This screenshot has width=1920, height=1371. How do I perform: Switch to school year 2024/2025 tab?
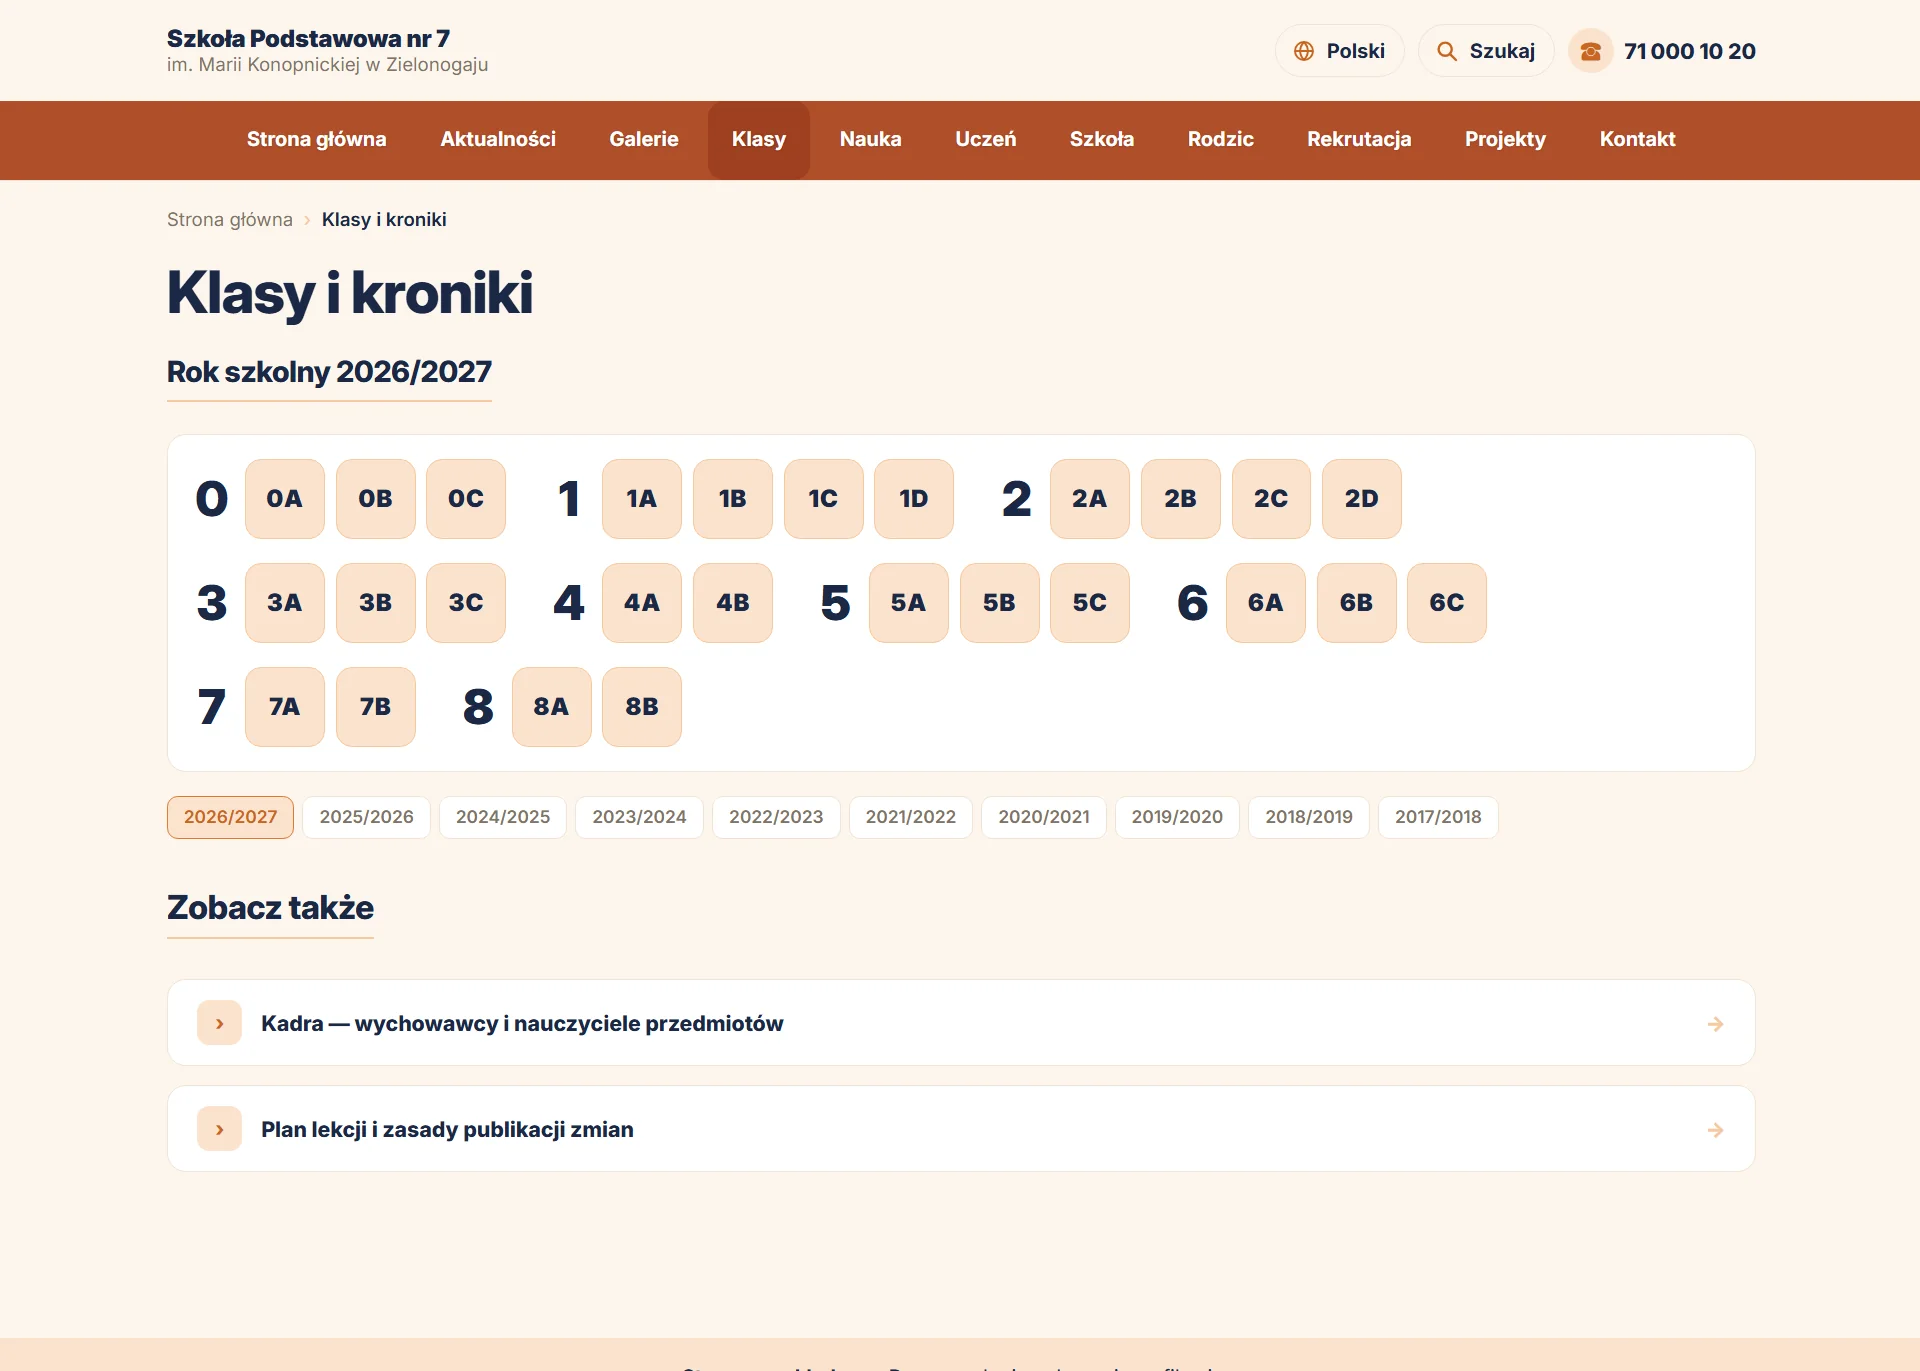tap(503, 817)
